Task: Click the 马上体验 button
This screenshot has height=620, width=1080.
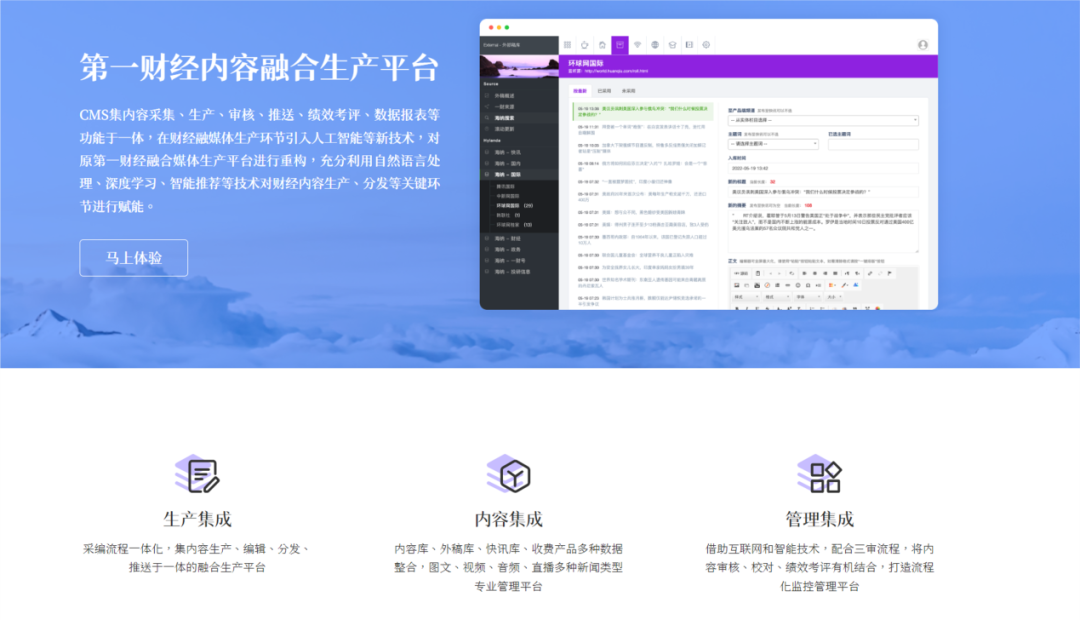Action: coord(134,258)
